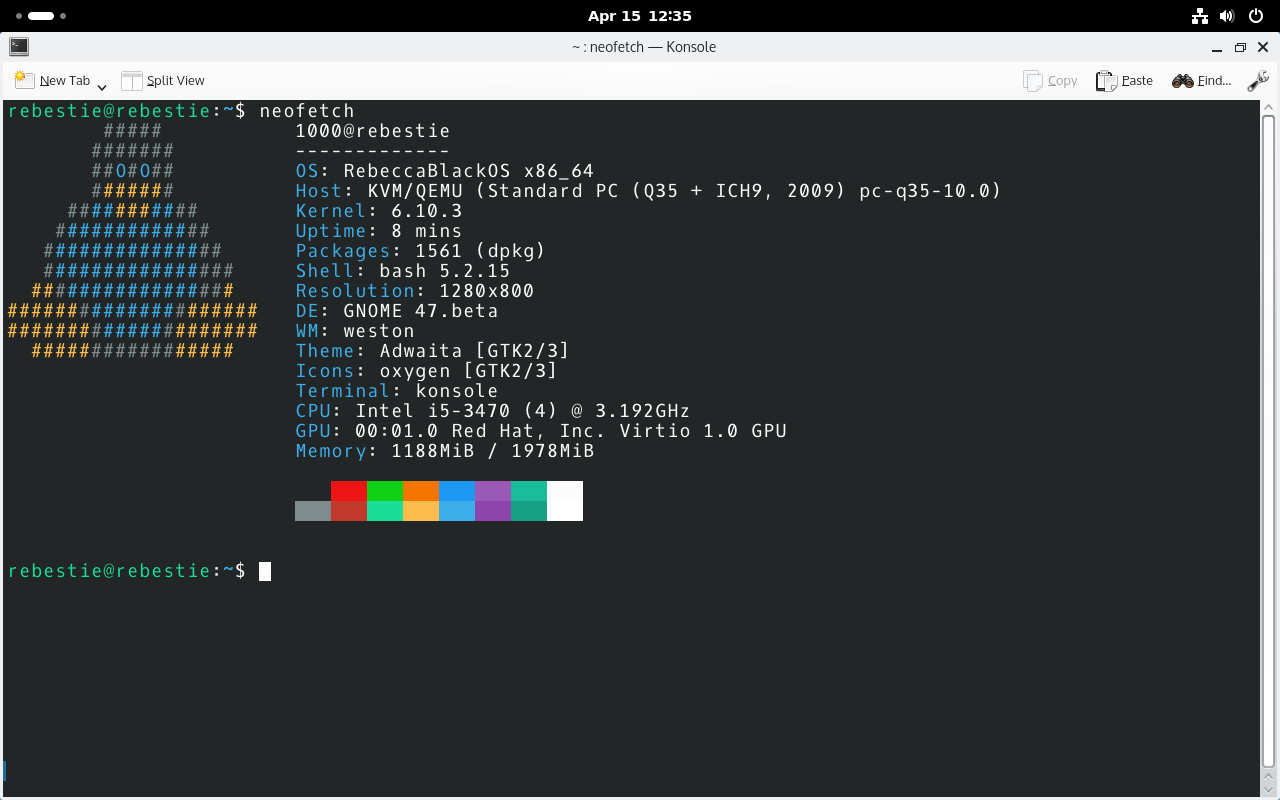Open the network status icon in top bar
This screenshot has width=1280, height=800.
1200,16
